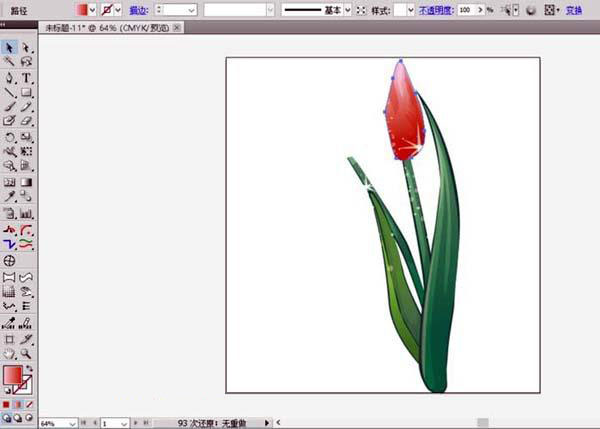Screen dimensions: 600x429
Task: Pick the Pen tool
Action: [9, 77]
